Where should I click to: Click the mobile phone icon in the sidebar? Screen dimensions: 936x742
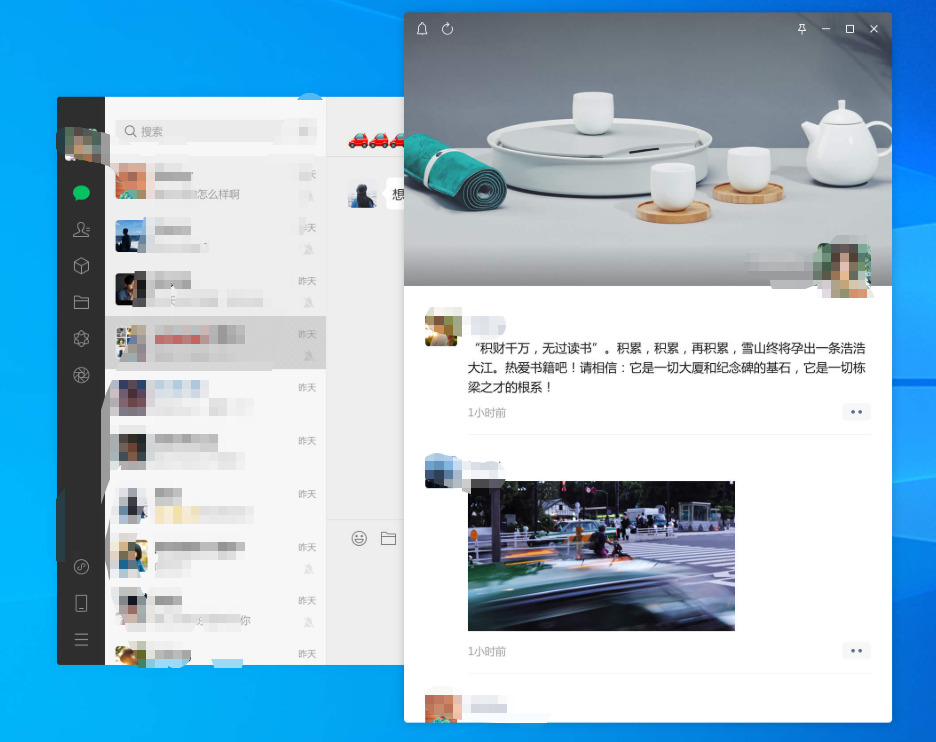pos(81,603)
